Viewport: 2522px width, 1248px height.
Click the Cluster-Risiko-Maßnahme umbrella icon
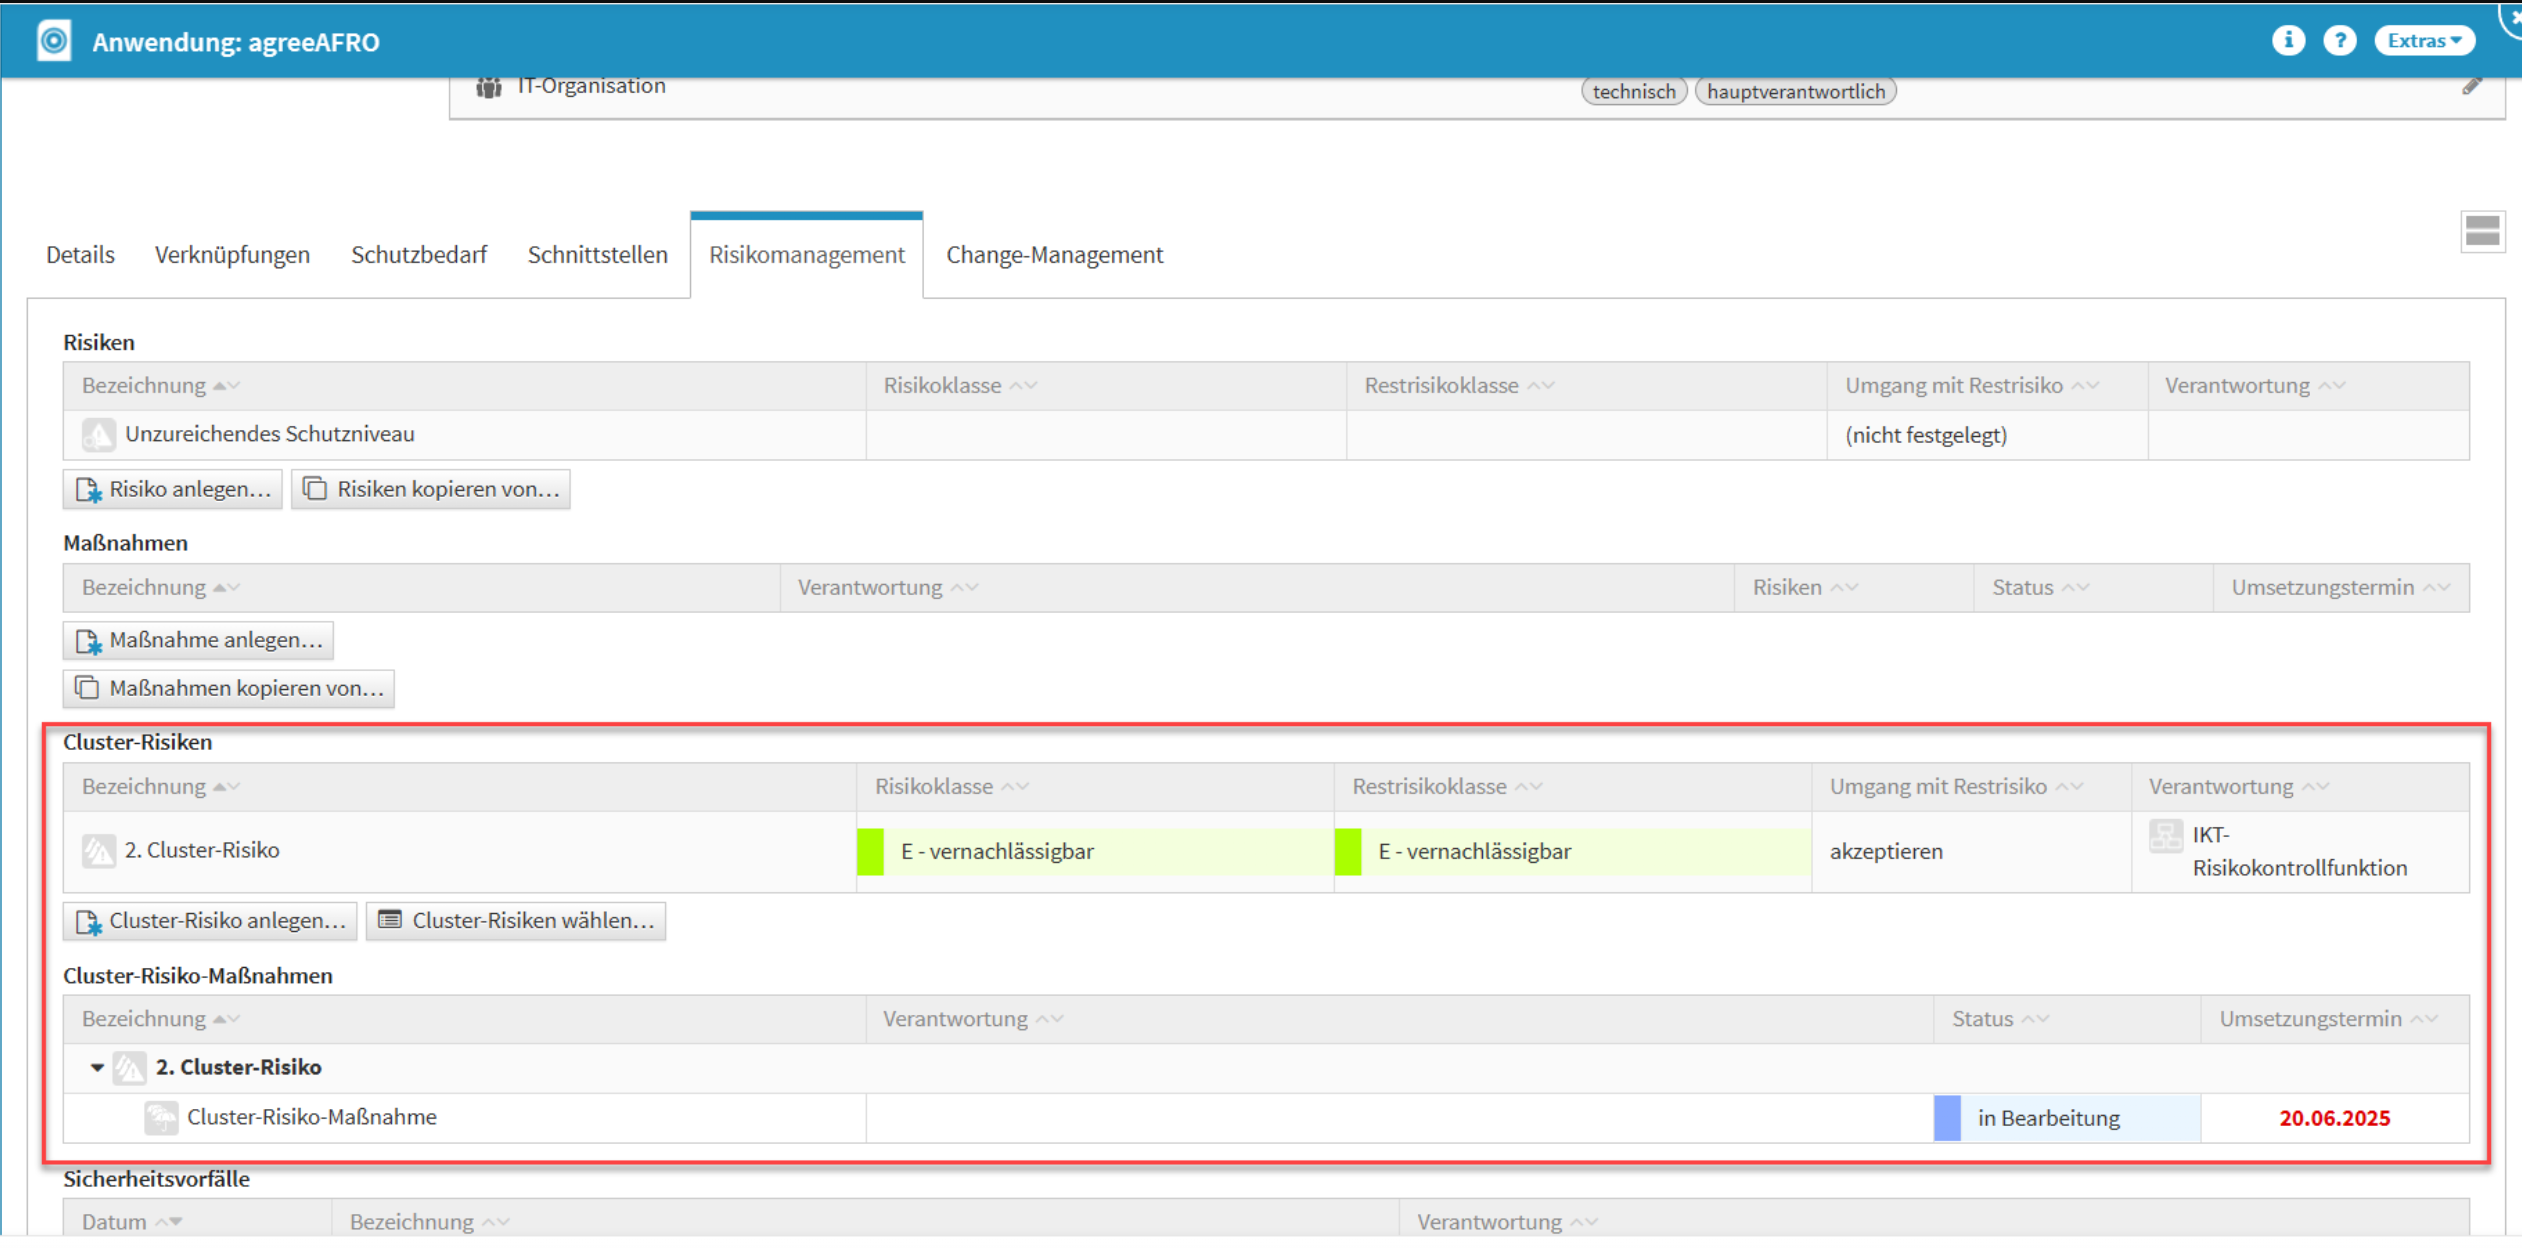point(160,1117)
